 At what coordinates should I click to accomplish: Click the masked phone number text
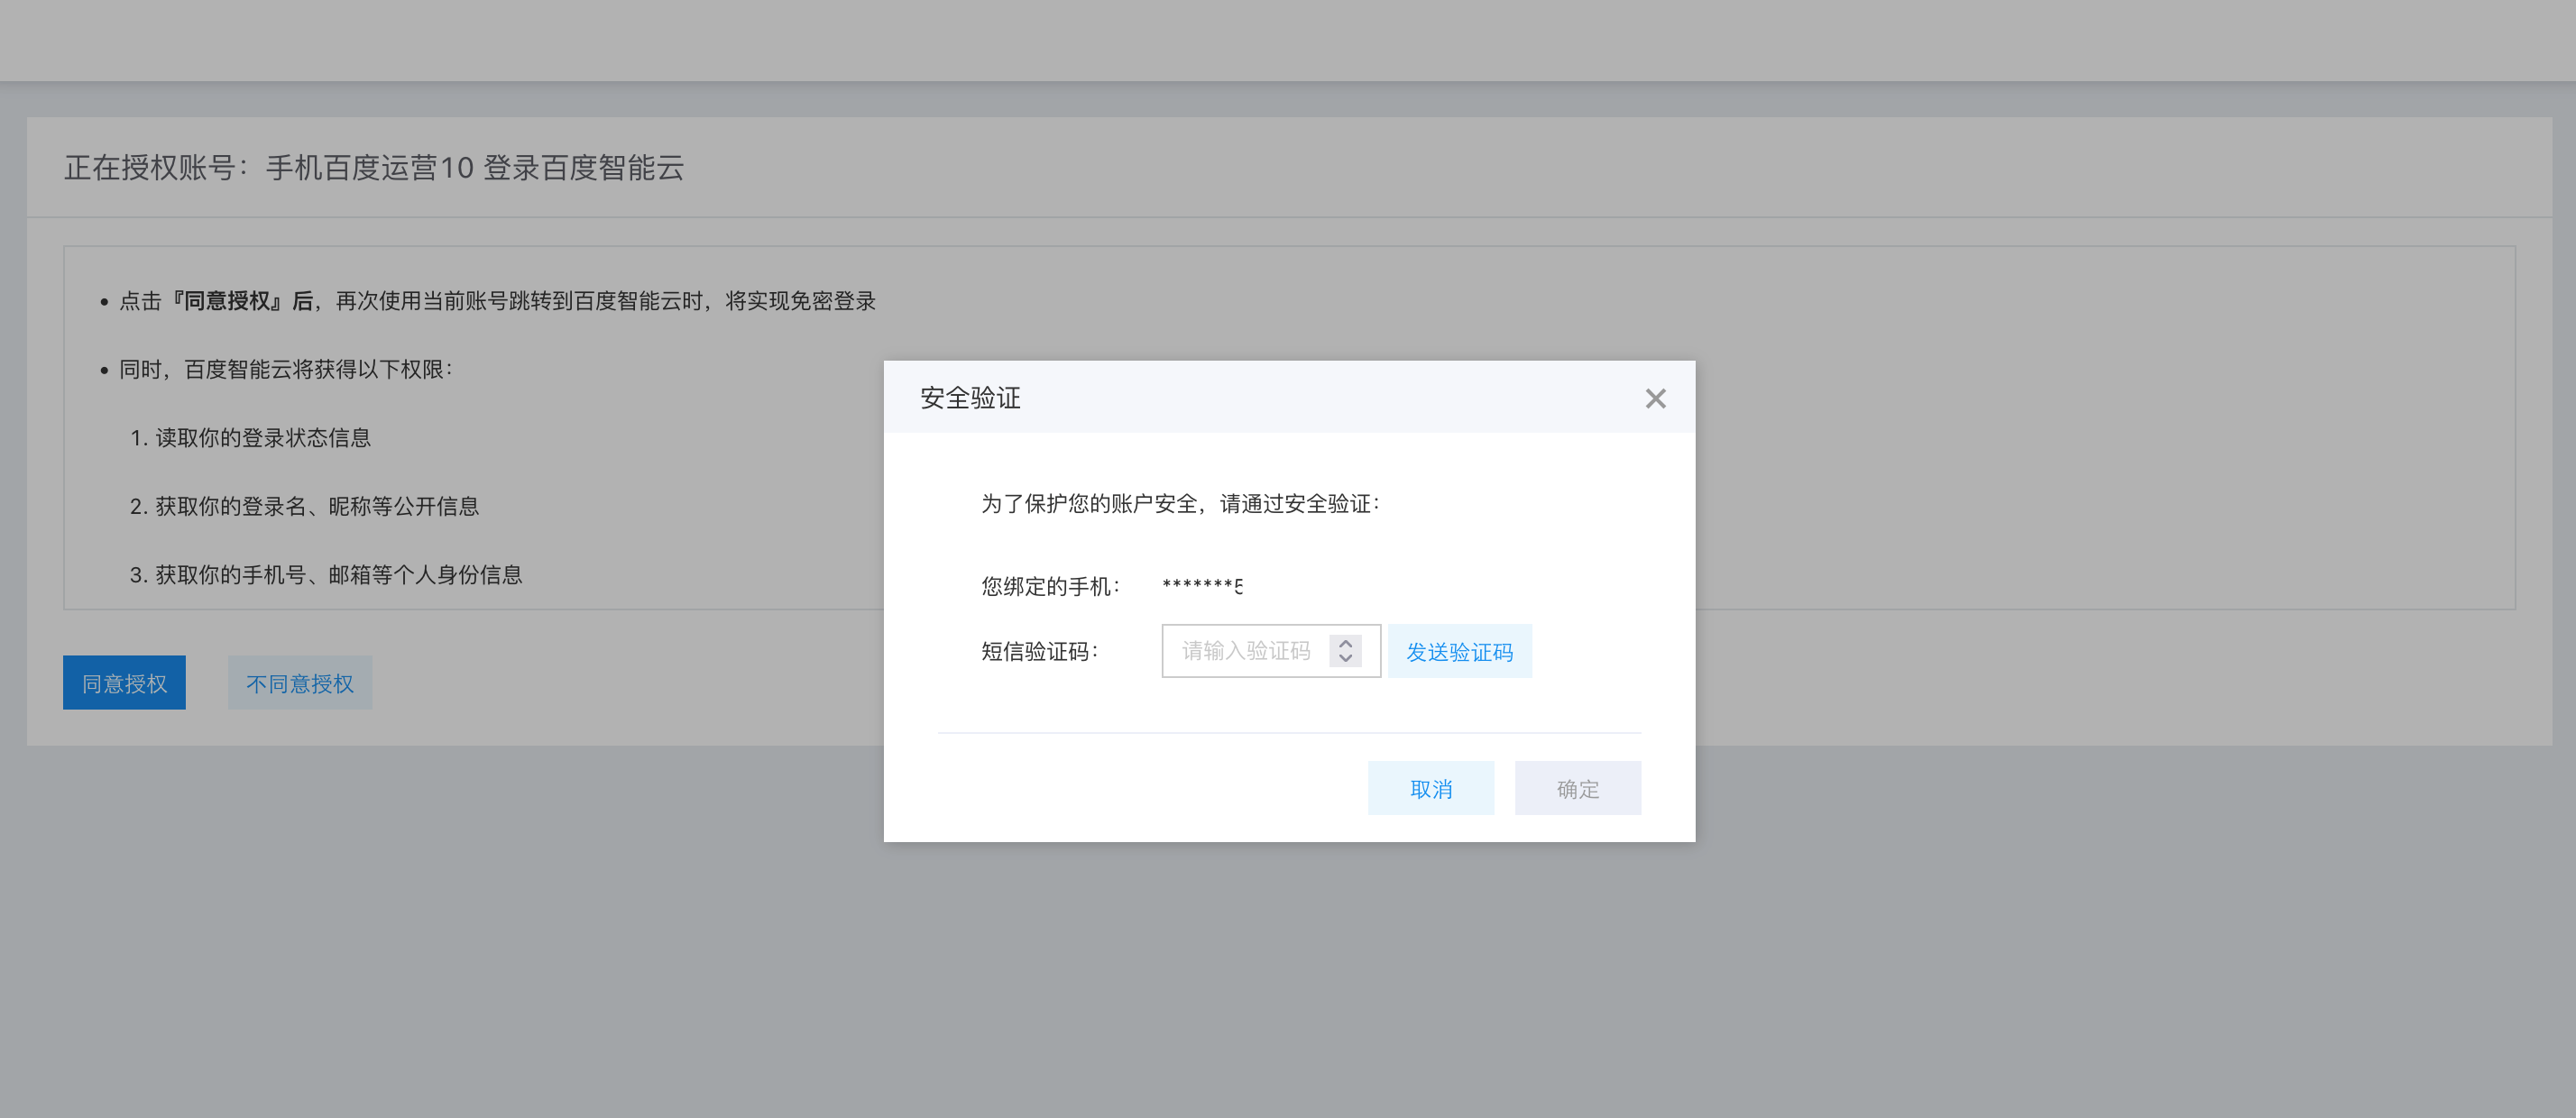1201,586
